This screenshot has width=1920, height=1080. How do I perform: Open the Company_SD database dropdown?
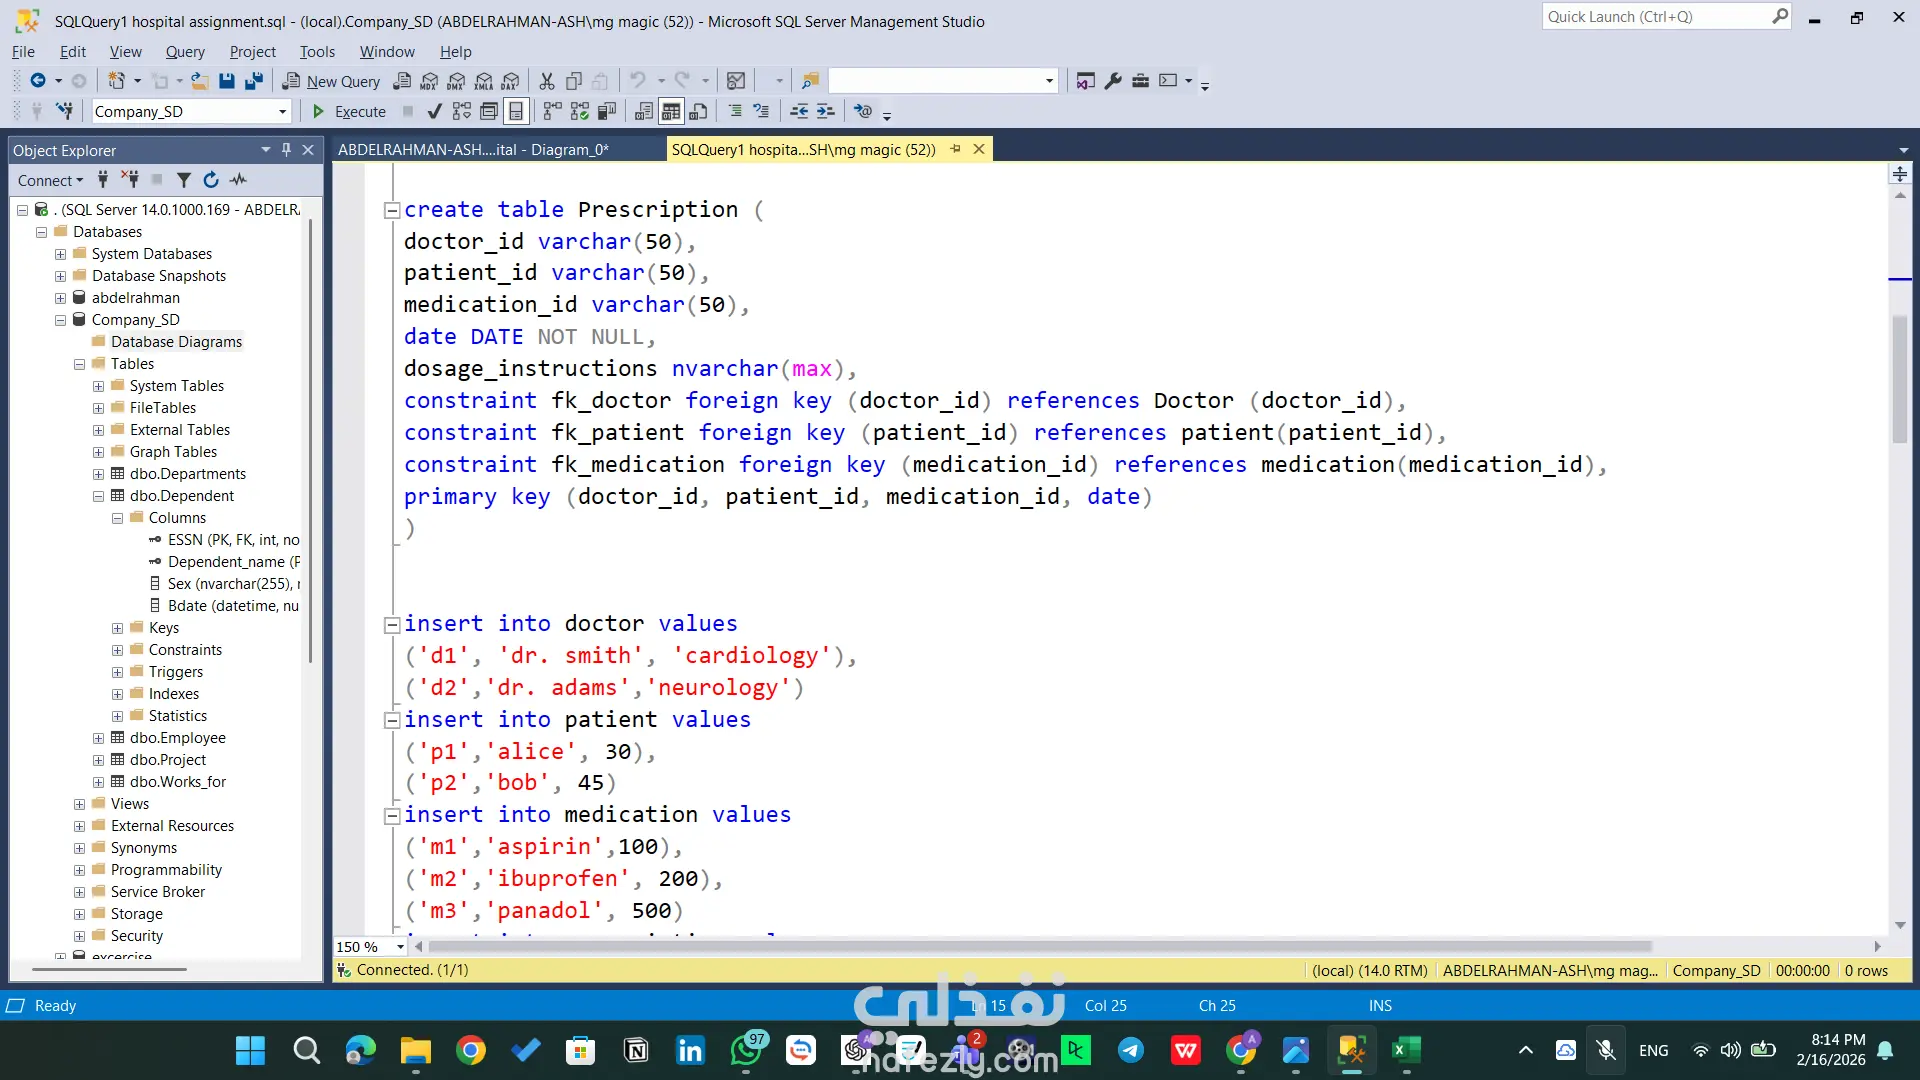point(282,112)
